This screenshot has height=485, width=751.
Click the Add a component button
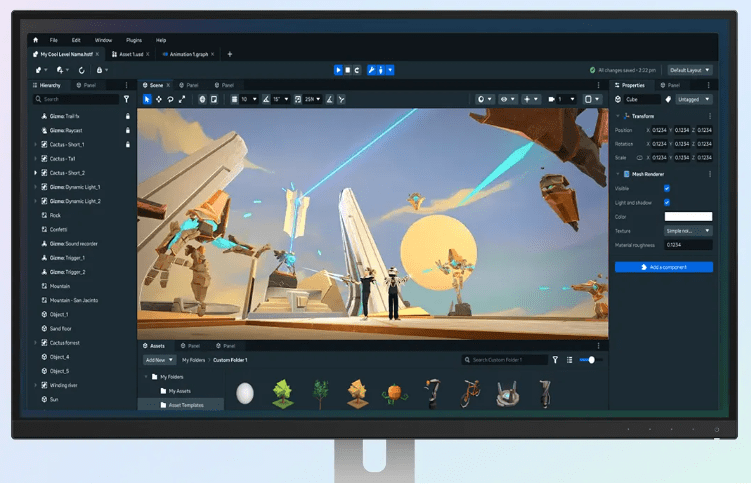664,267
